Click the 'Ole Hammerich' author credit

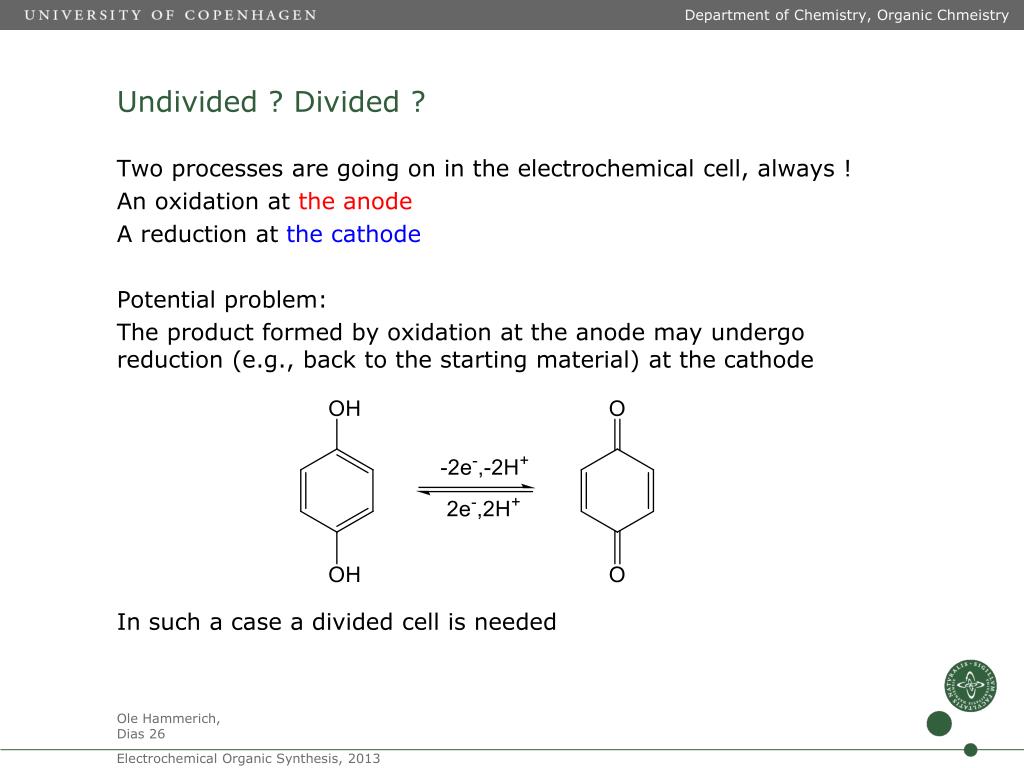coord(168,717)
